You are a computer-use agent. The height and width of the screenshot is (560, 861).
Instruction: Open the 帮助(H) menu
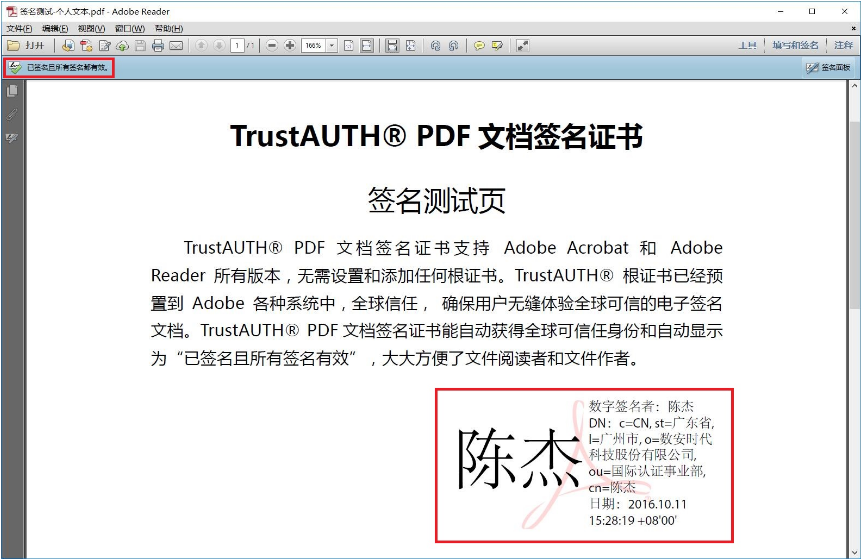click(169, 29)
